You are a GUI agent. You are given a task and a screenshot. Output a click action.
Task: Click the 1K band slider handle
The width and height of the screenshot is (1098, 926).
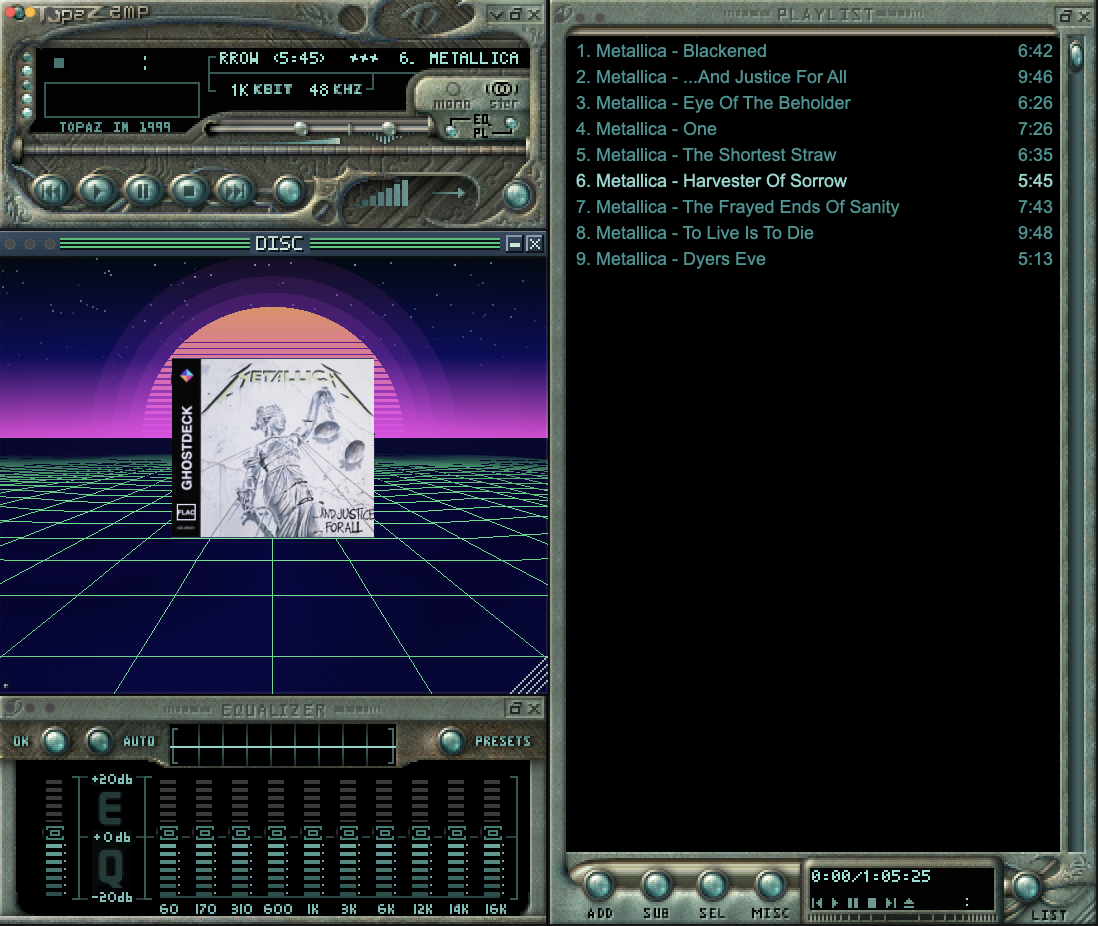tap(312, 833)
